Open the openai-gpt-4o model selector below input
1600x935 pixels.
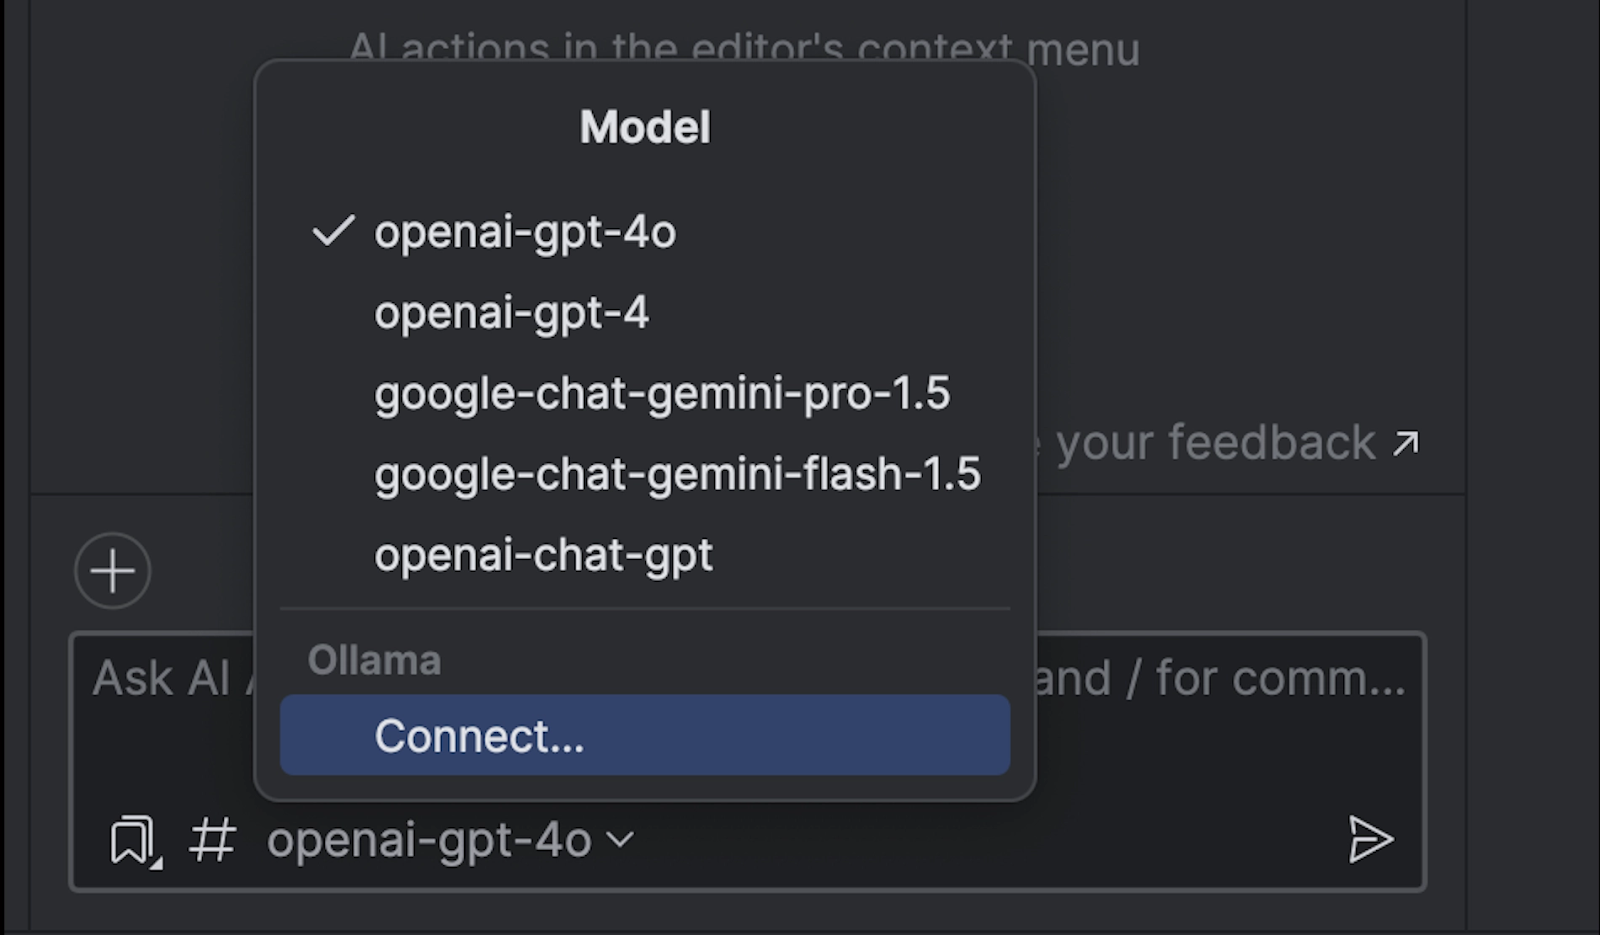point(430,840)
